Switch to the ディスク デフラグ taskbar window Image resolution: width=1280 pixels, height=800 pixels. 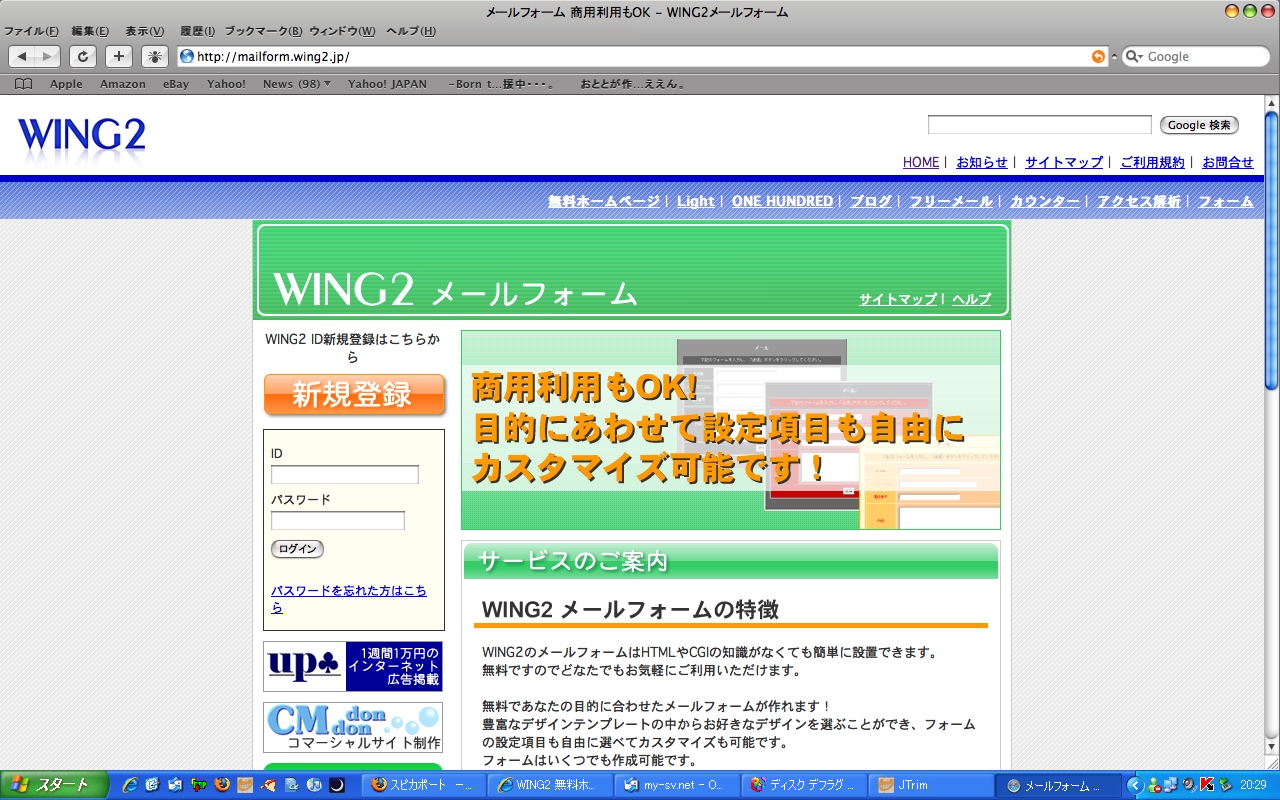(804, 785)
